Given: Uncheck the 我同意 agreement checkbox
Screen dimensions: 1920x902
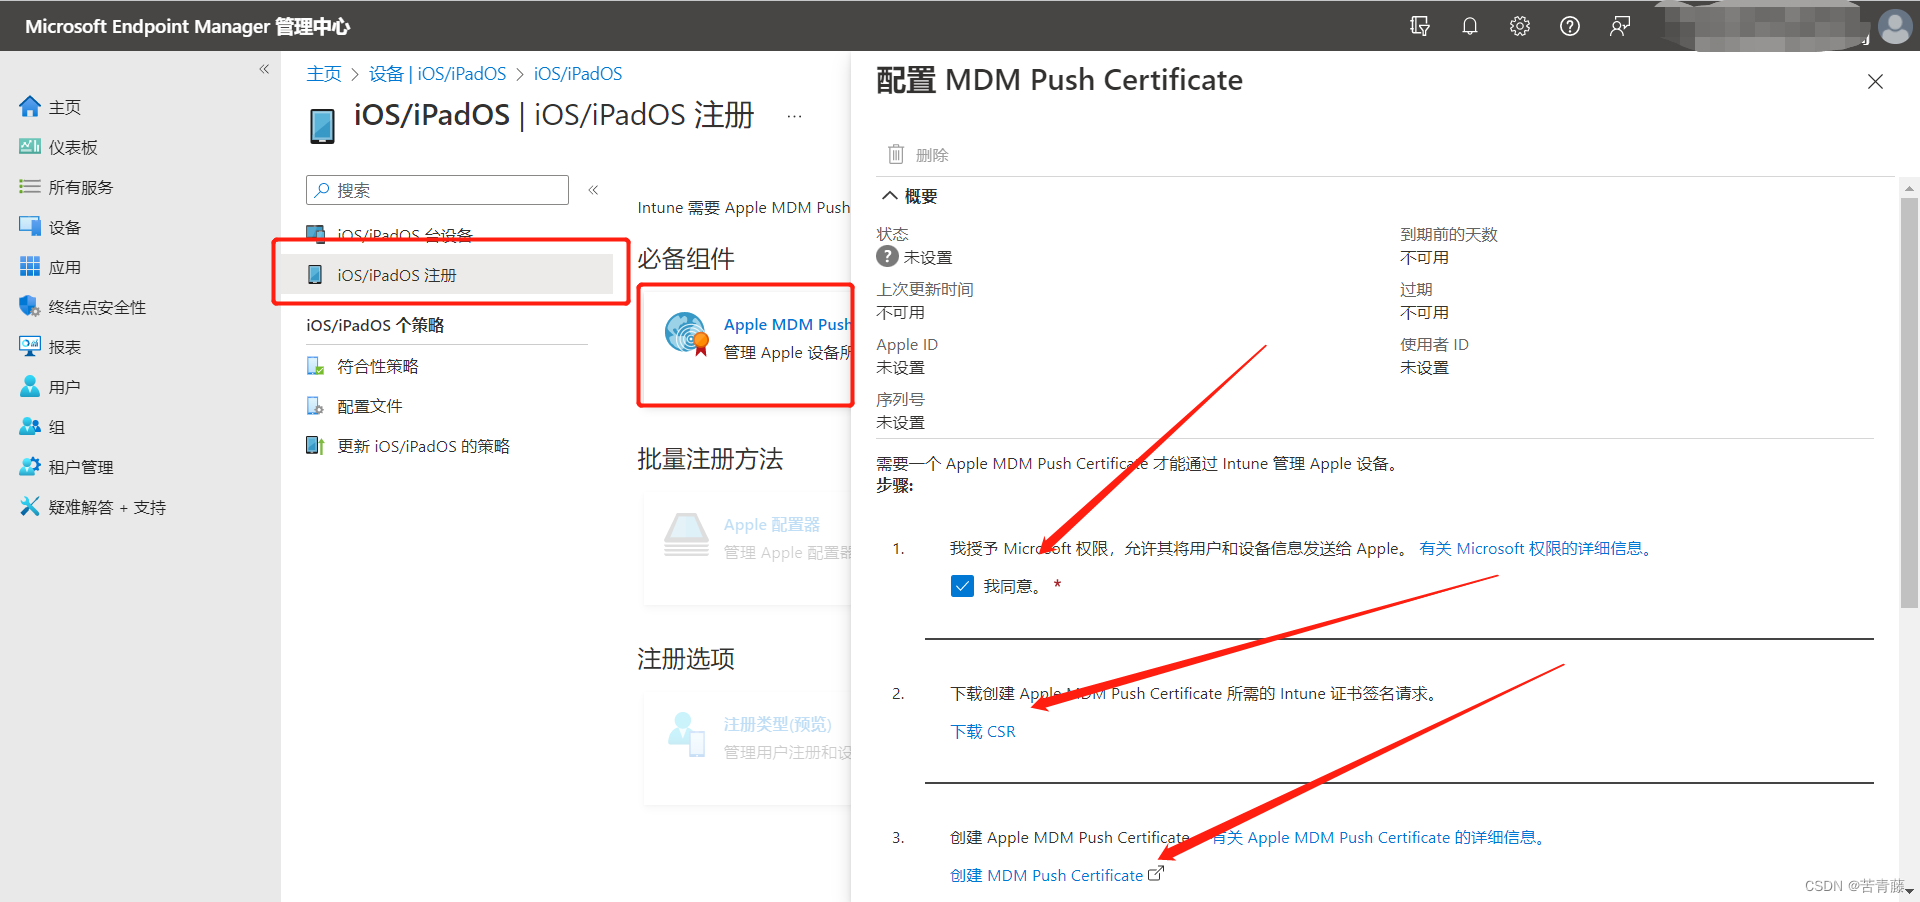Looking at the screenshot, I should 962,586.
